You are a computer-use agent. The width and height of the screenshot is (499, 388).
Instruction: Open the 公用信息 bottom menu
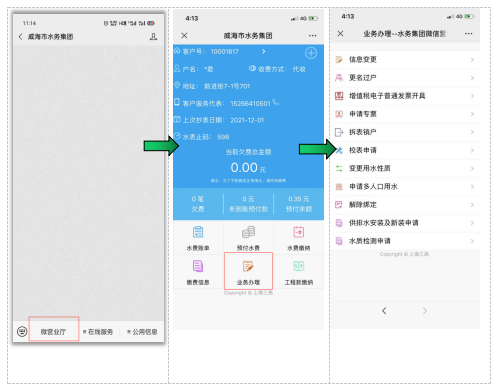142,332
